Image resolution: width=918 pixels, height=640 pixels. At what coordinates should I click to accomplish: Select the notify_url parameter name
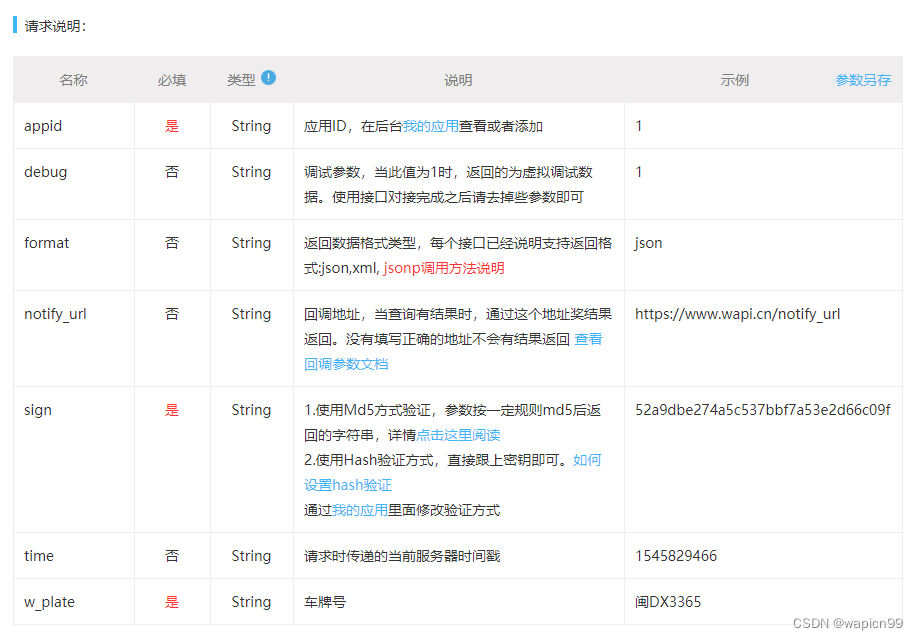55,314
